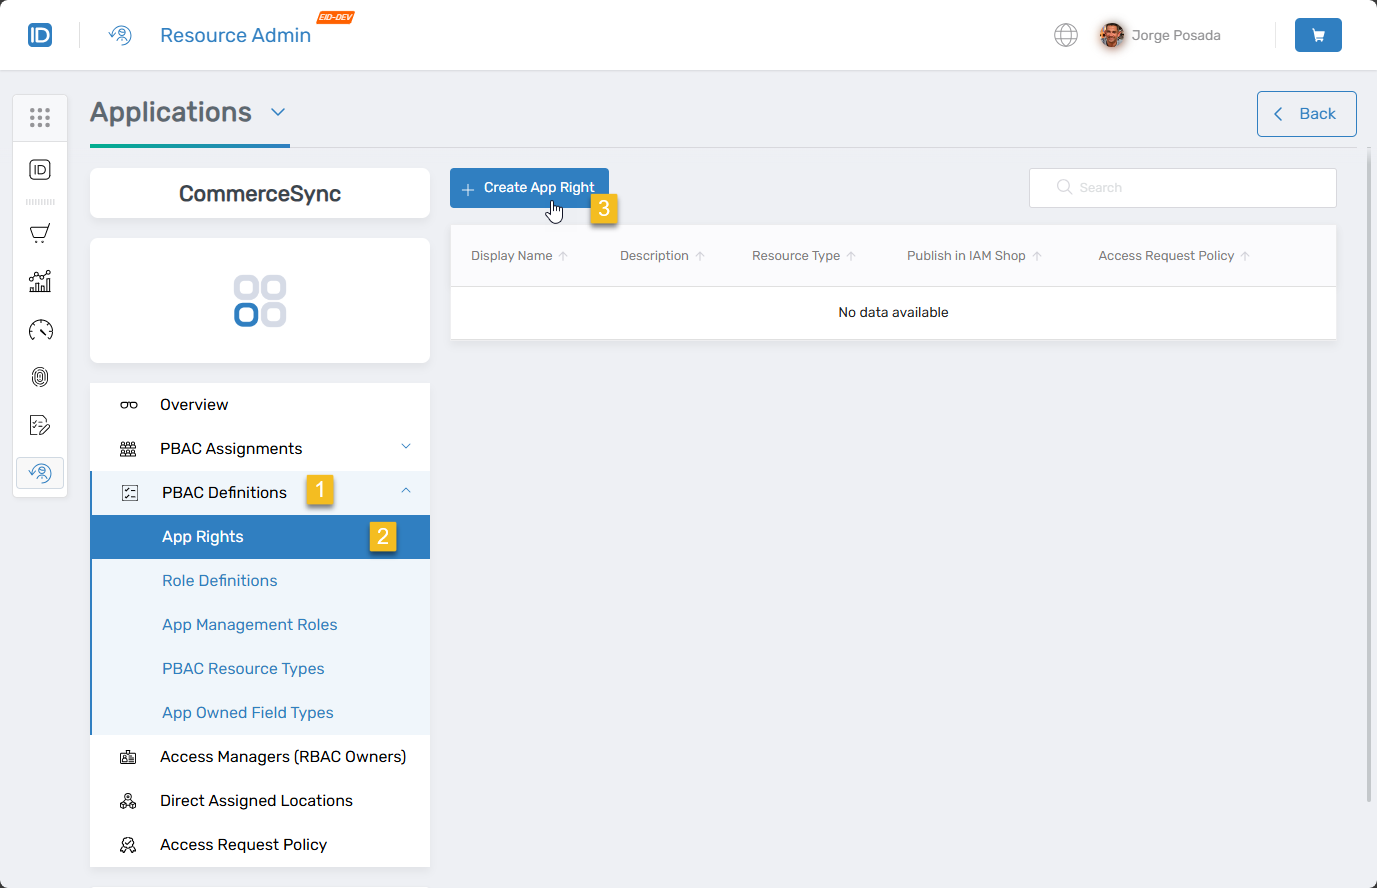The height and width of the screenshot is (888, 1377).
Task: Open PBAC Resource Types link
Action: 243,669
